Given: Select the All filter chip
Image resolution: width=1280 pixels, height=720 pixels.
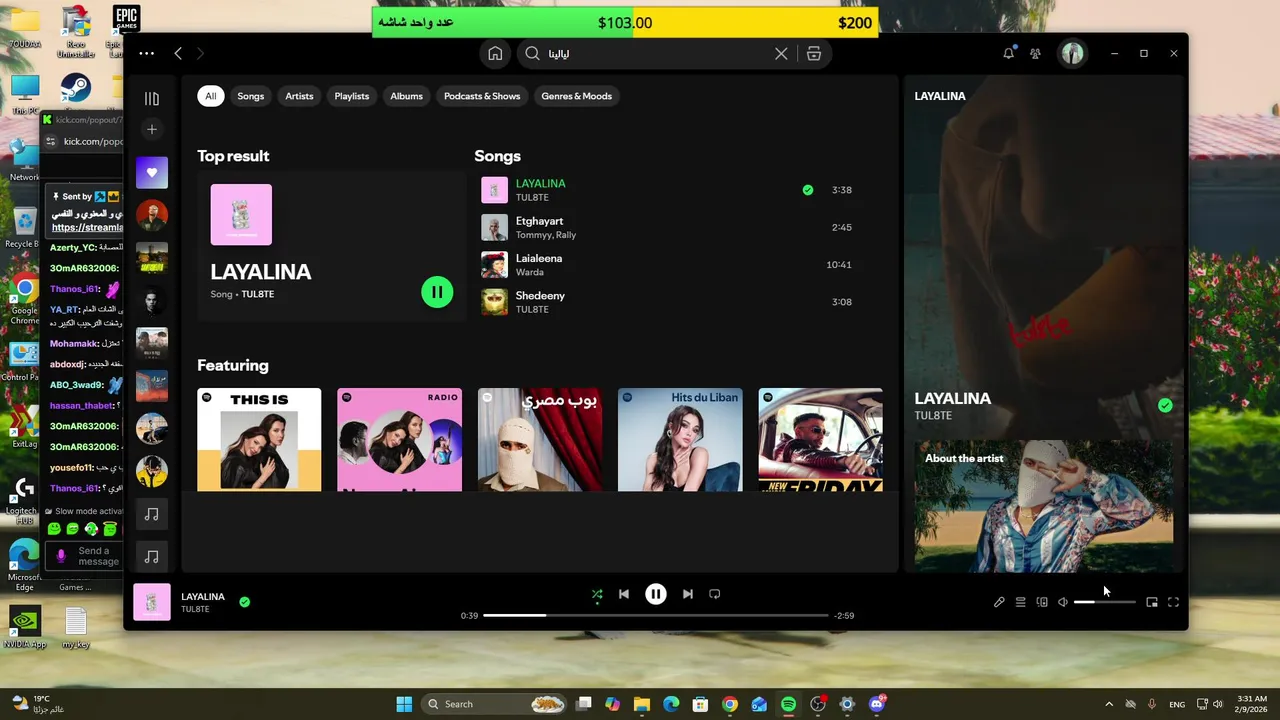Looking at the screenshot, I should [210, 96].
